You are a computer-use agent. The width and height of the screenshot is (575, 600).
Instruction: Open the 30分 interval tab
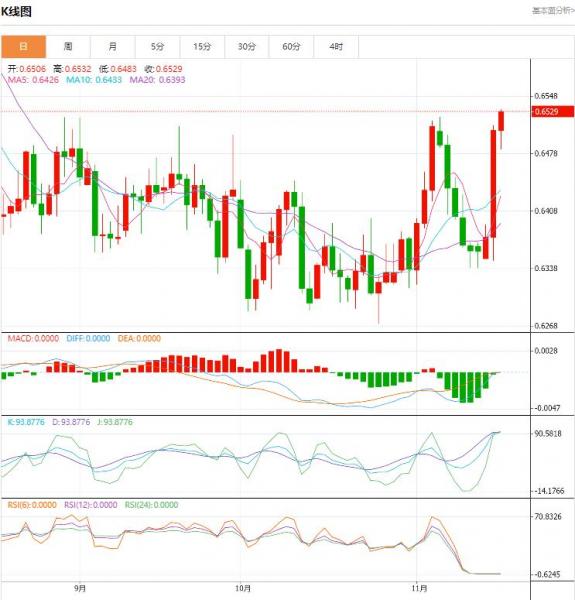[246, 47]
